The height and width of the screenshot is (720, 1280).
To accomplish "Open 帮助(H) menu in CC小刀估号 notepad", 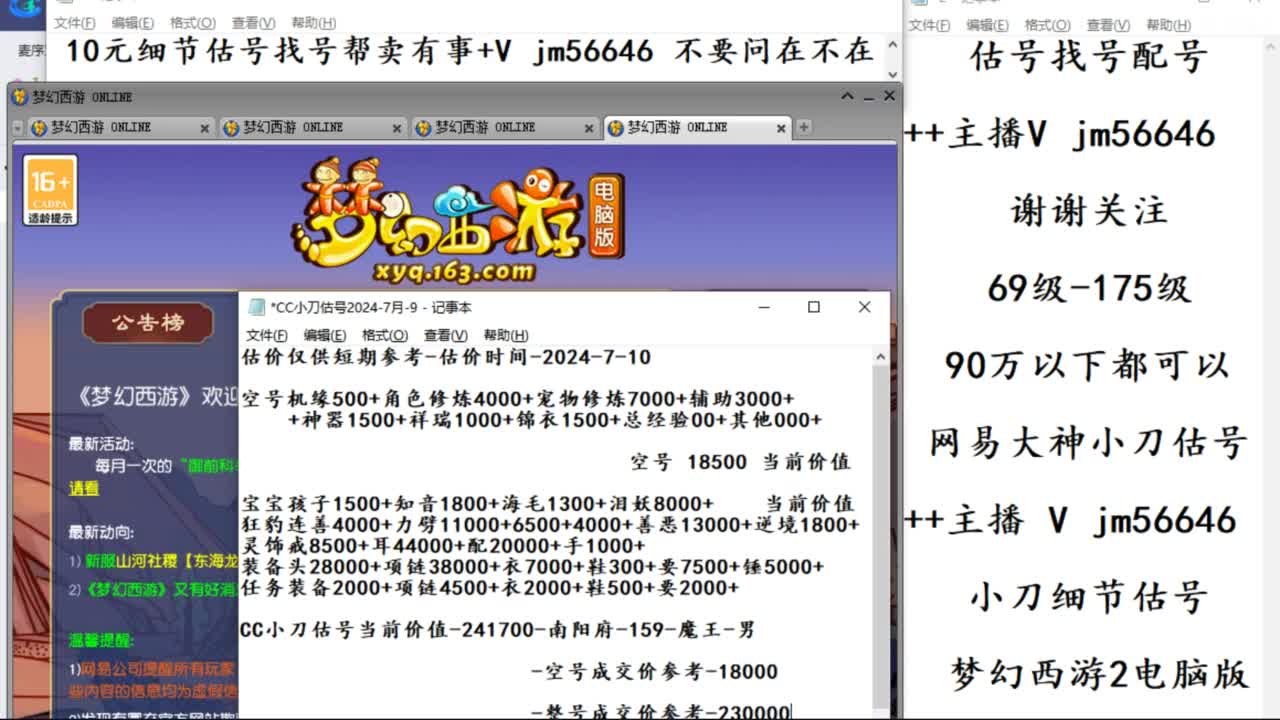I will tap(506, 335).
